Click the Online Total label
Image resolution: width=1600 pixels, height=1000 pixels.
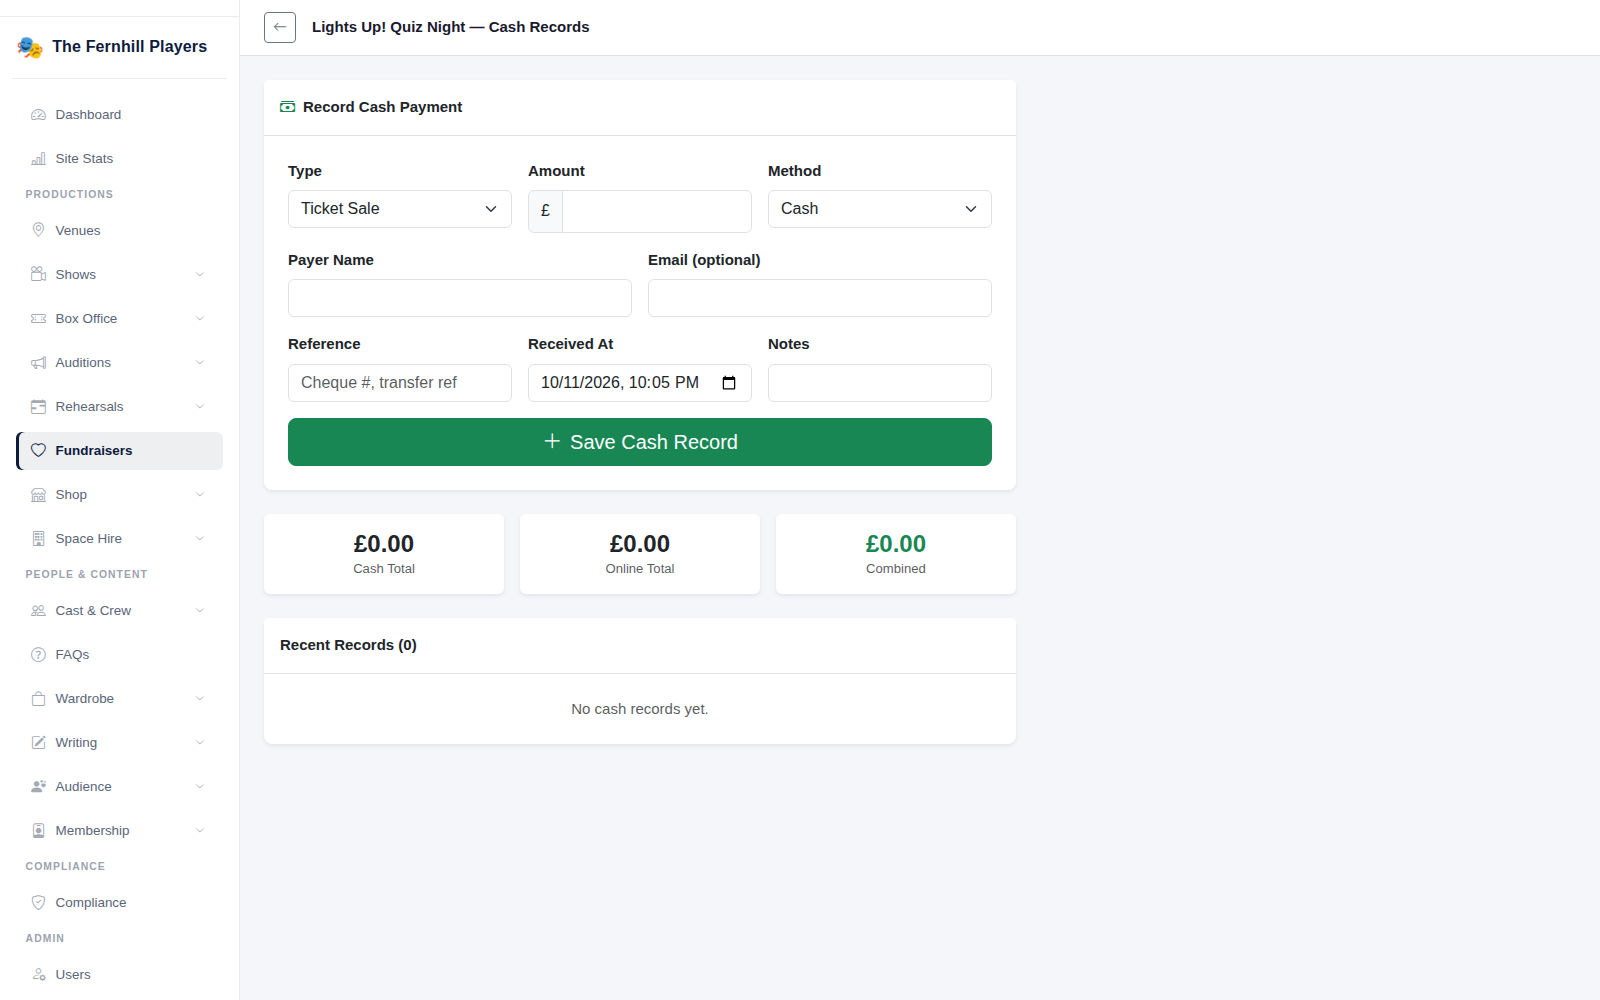tap(640, 569)
